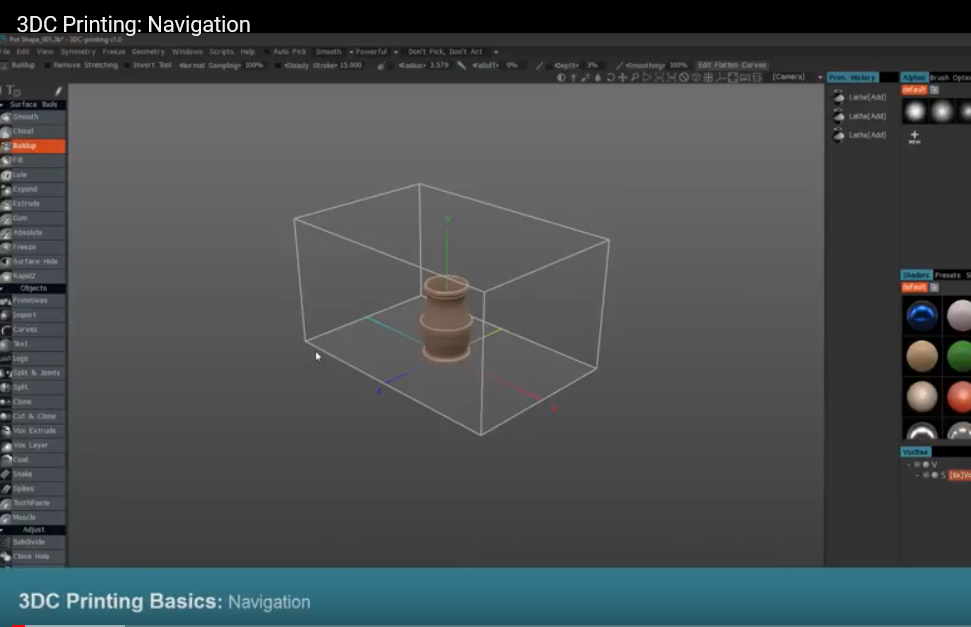Toggle visibility eye of V layer in VoxTree

[917, 464]
